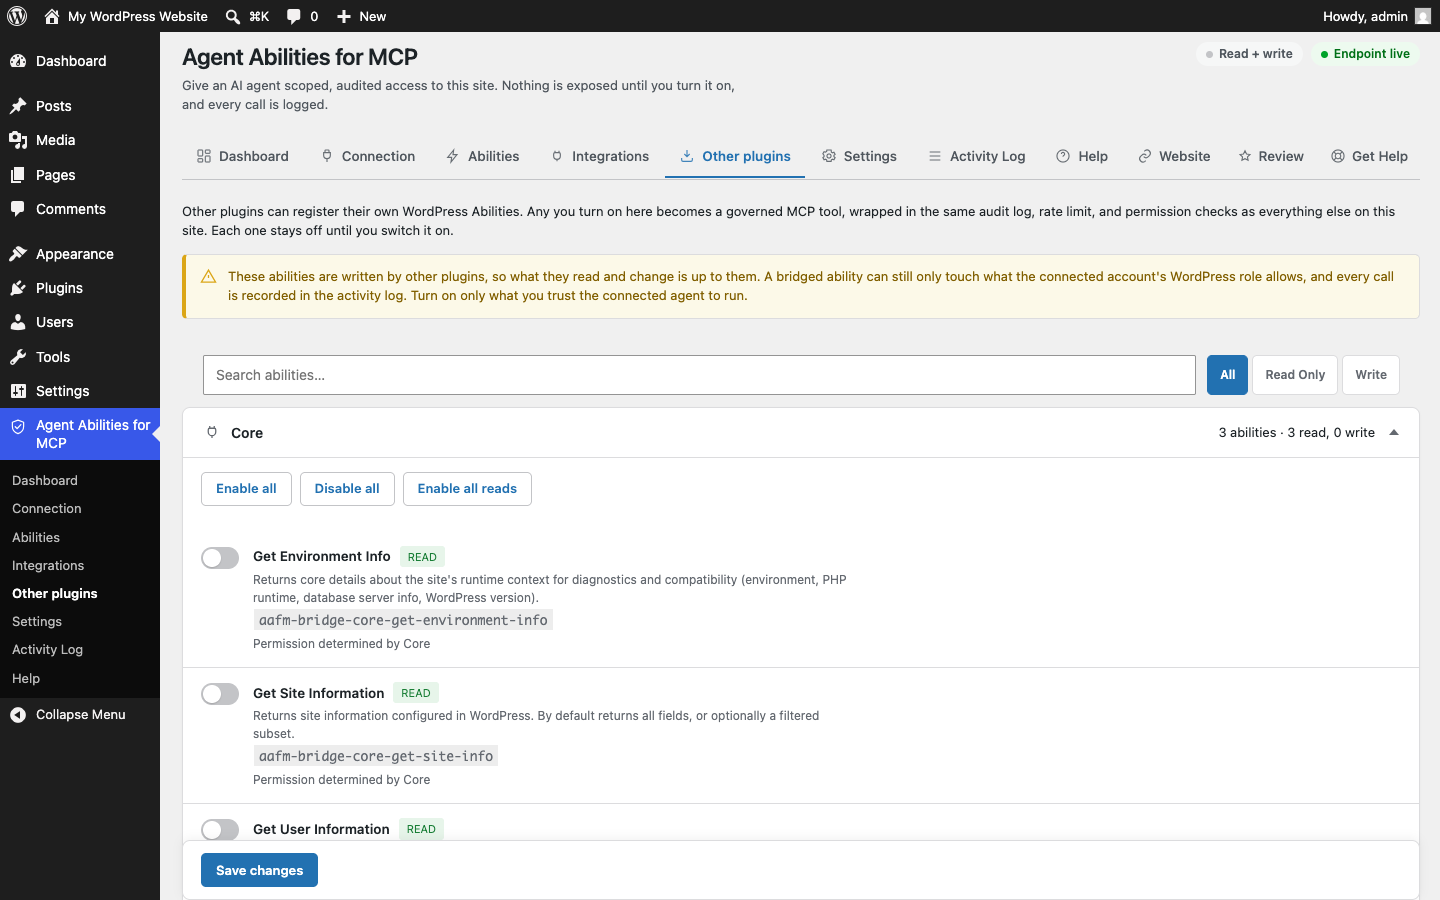
Task: Click the lightning bolt icon on the Abilities tab
Action: [453, 156]
